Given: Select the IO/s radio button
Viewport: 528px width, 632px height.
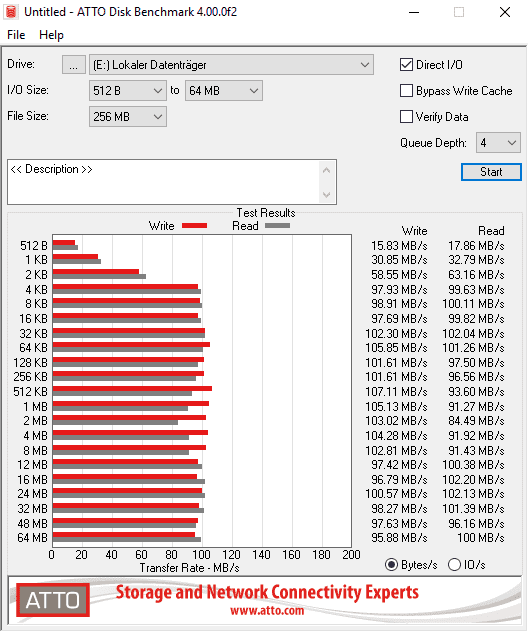Looking at the screenshot, I should pos(454,565).
